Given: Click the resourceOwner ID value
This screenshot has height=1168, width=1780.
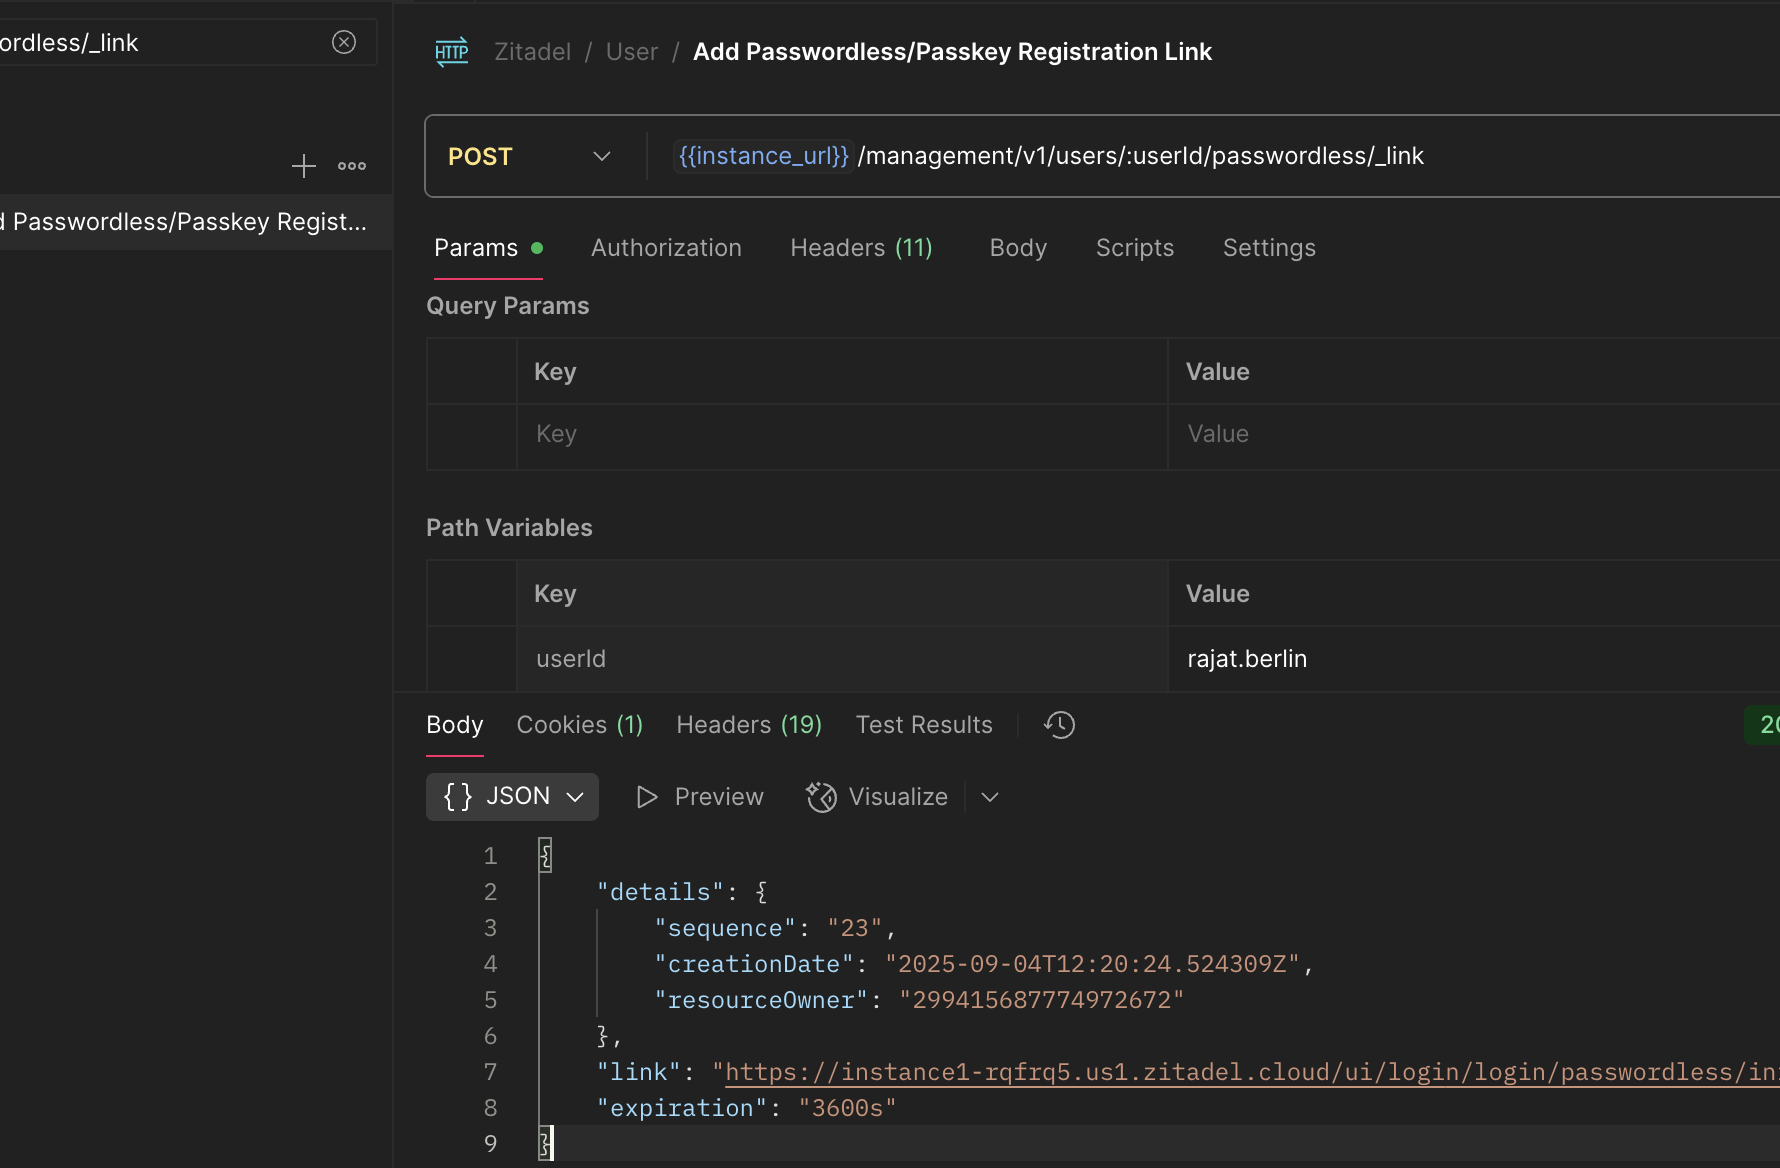Looking at the screenshot, I should [1041, 1000].
